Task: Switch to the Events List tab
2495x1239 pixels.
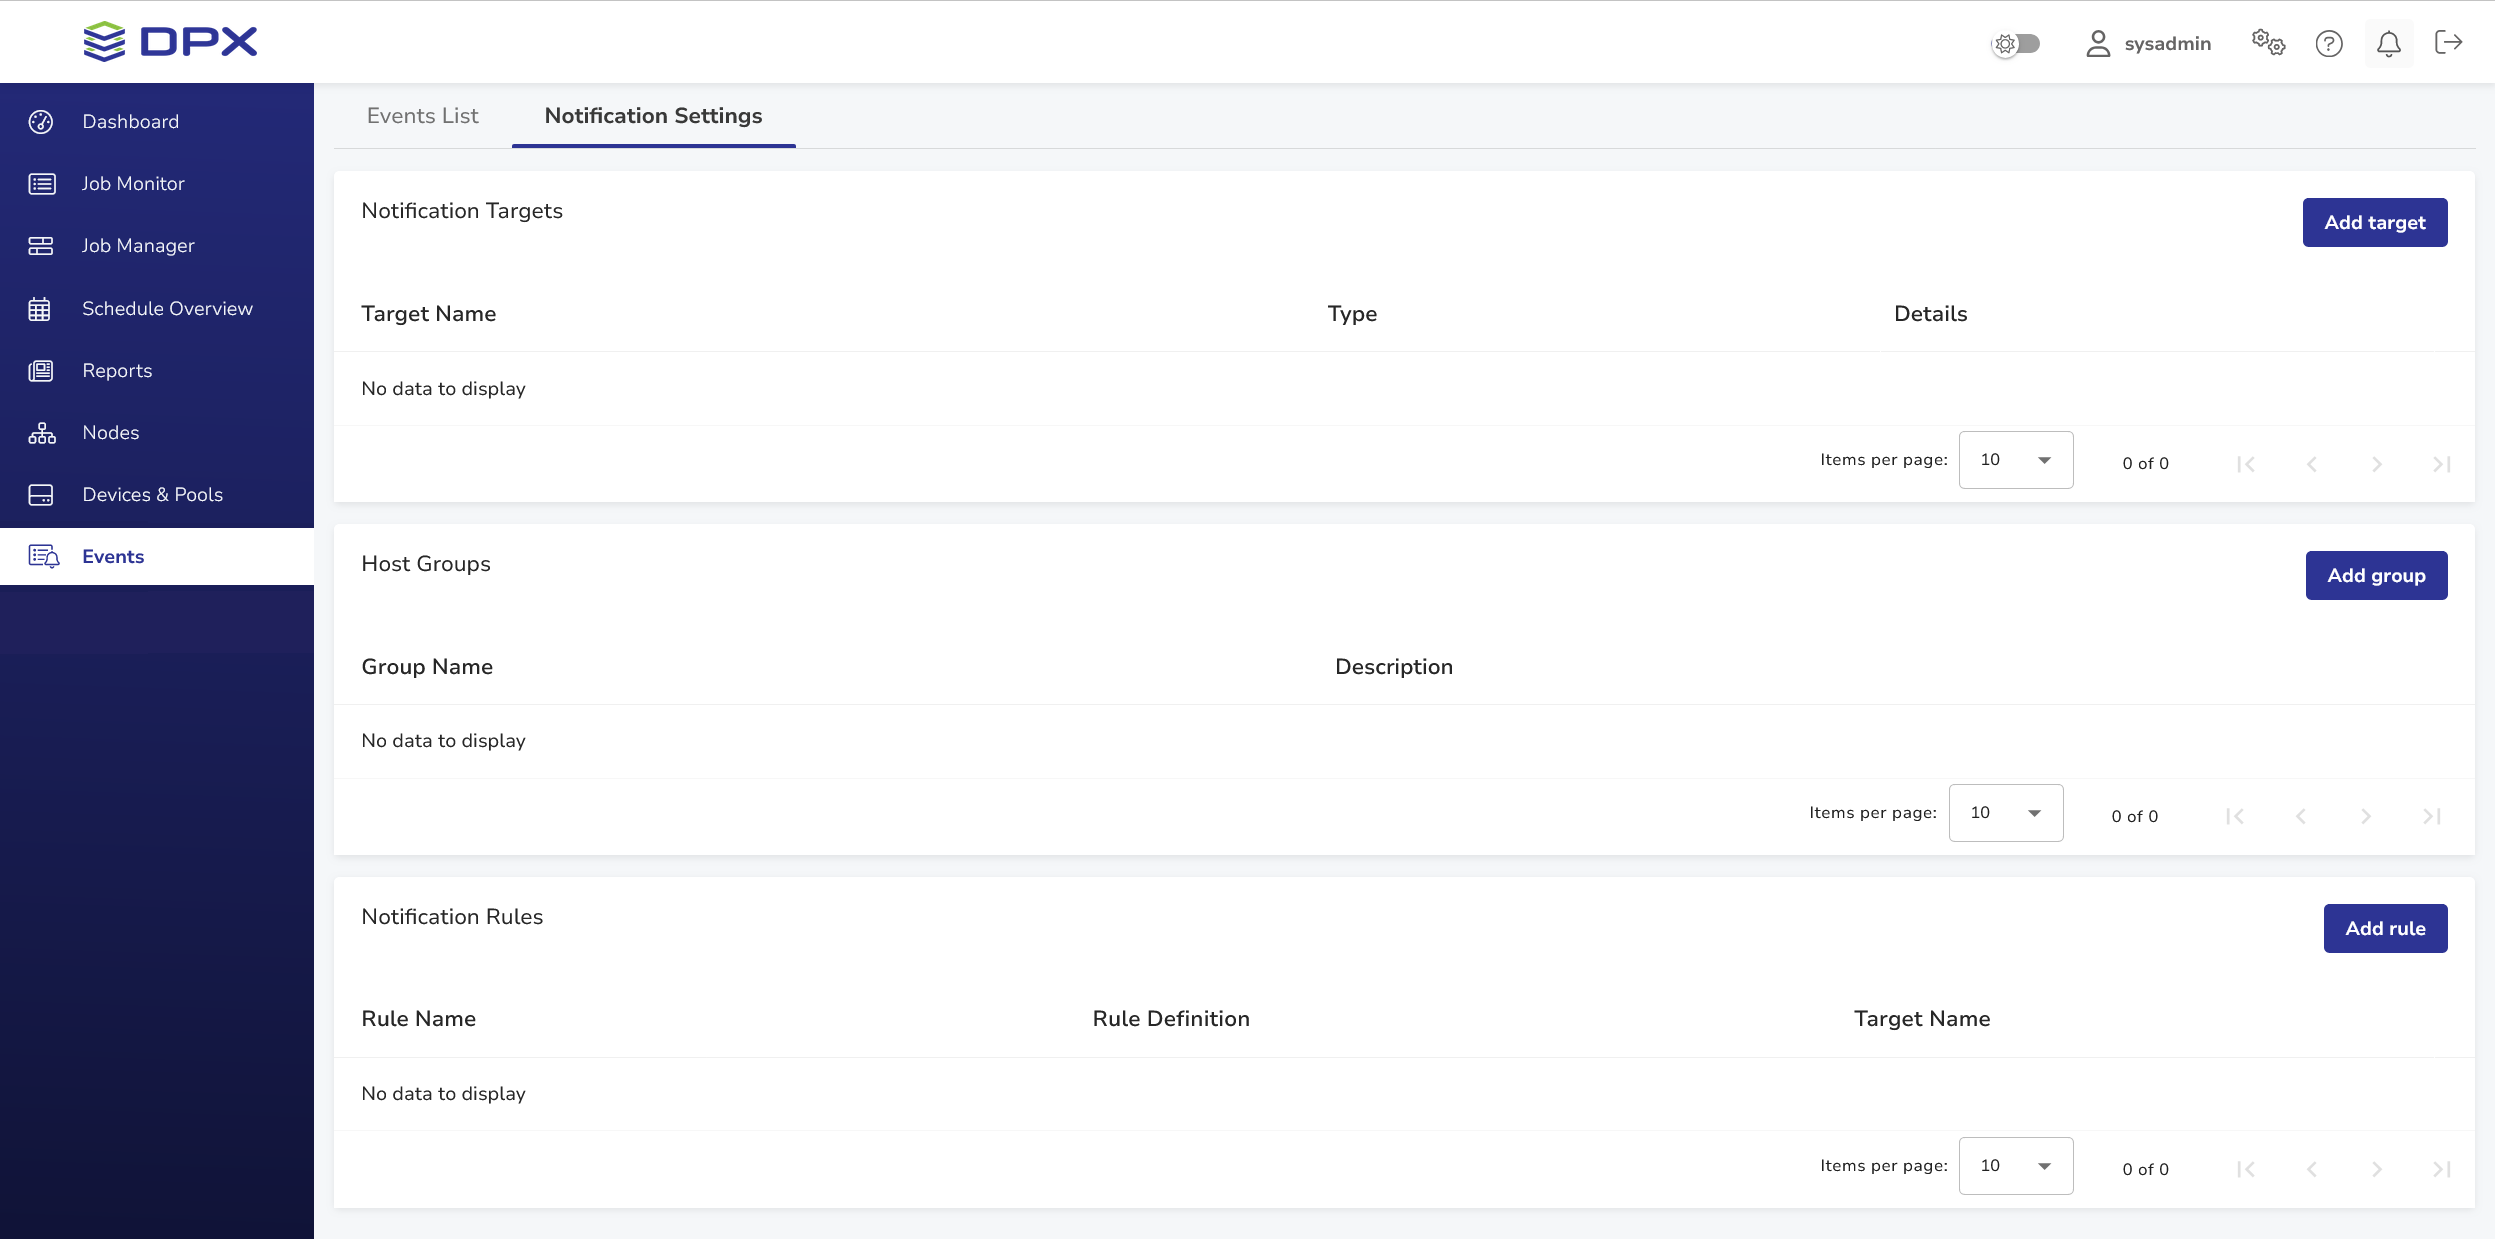Action: 422,116
